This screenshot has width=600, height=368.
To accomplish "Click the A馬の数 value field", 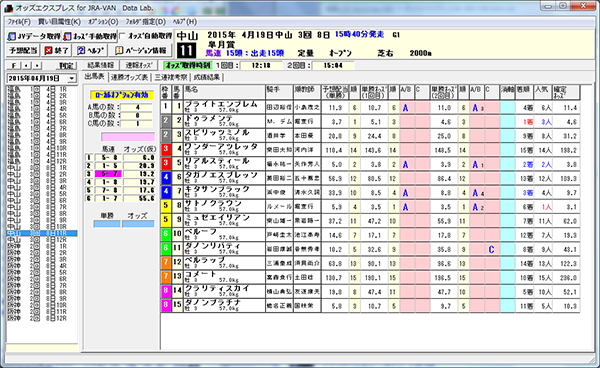I will point(137,107).
